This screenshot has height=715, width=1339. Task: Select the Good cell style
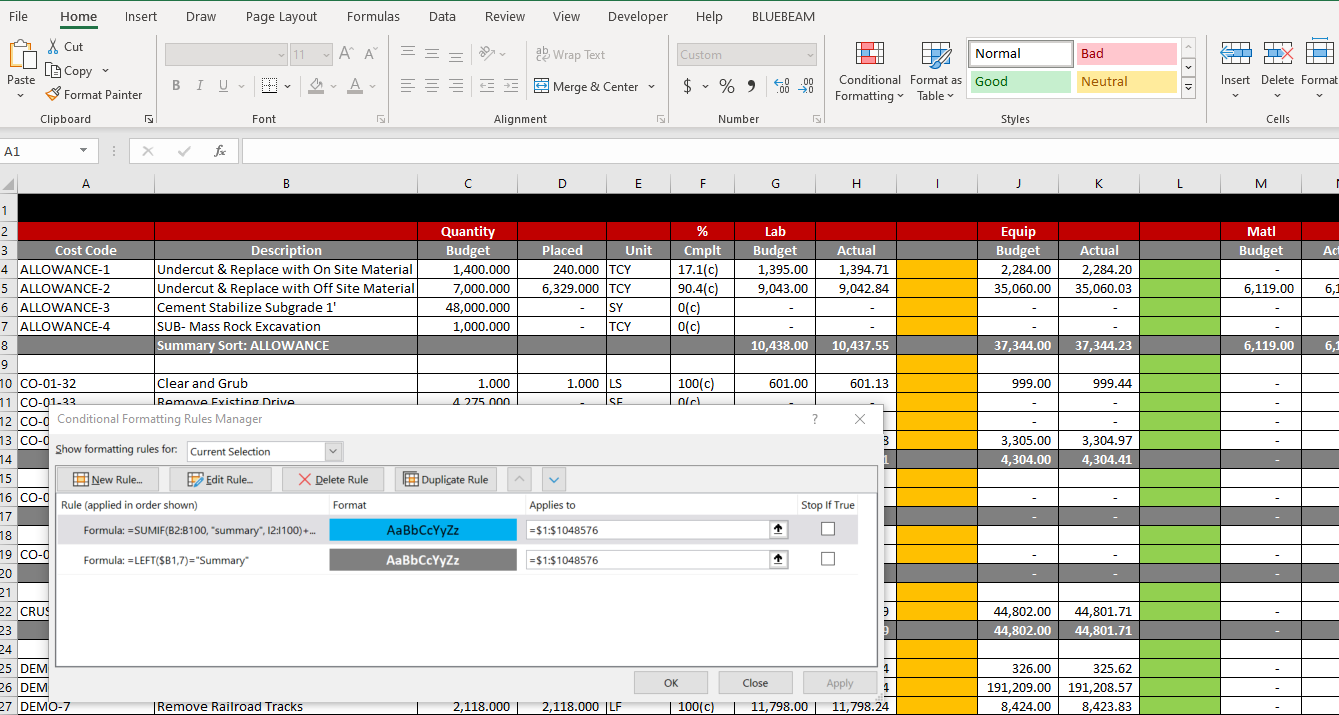pyautogui.click(x=1020, y=82)
